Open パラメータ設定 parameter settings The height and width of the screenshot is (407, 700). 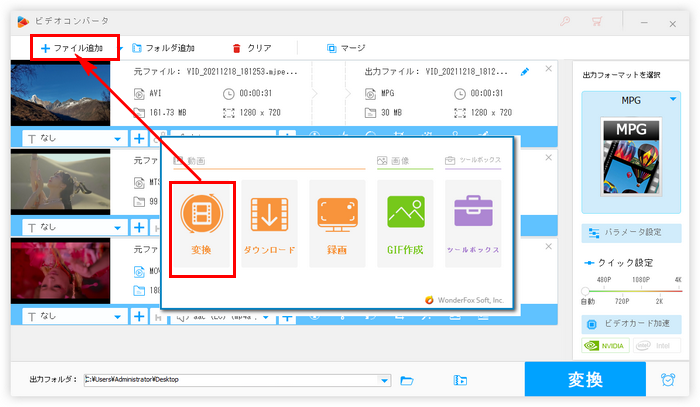[x=632, y=232]
